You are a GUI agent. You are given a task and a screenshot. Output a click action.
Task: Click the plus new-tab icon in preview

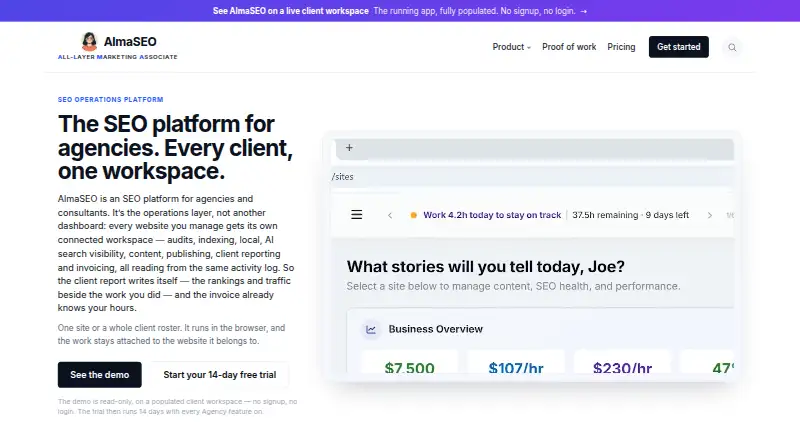[349, 148]
